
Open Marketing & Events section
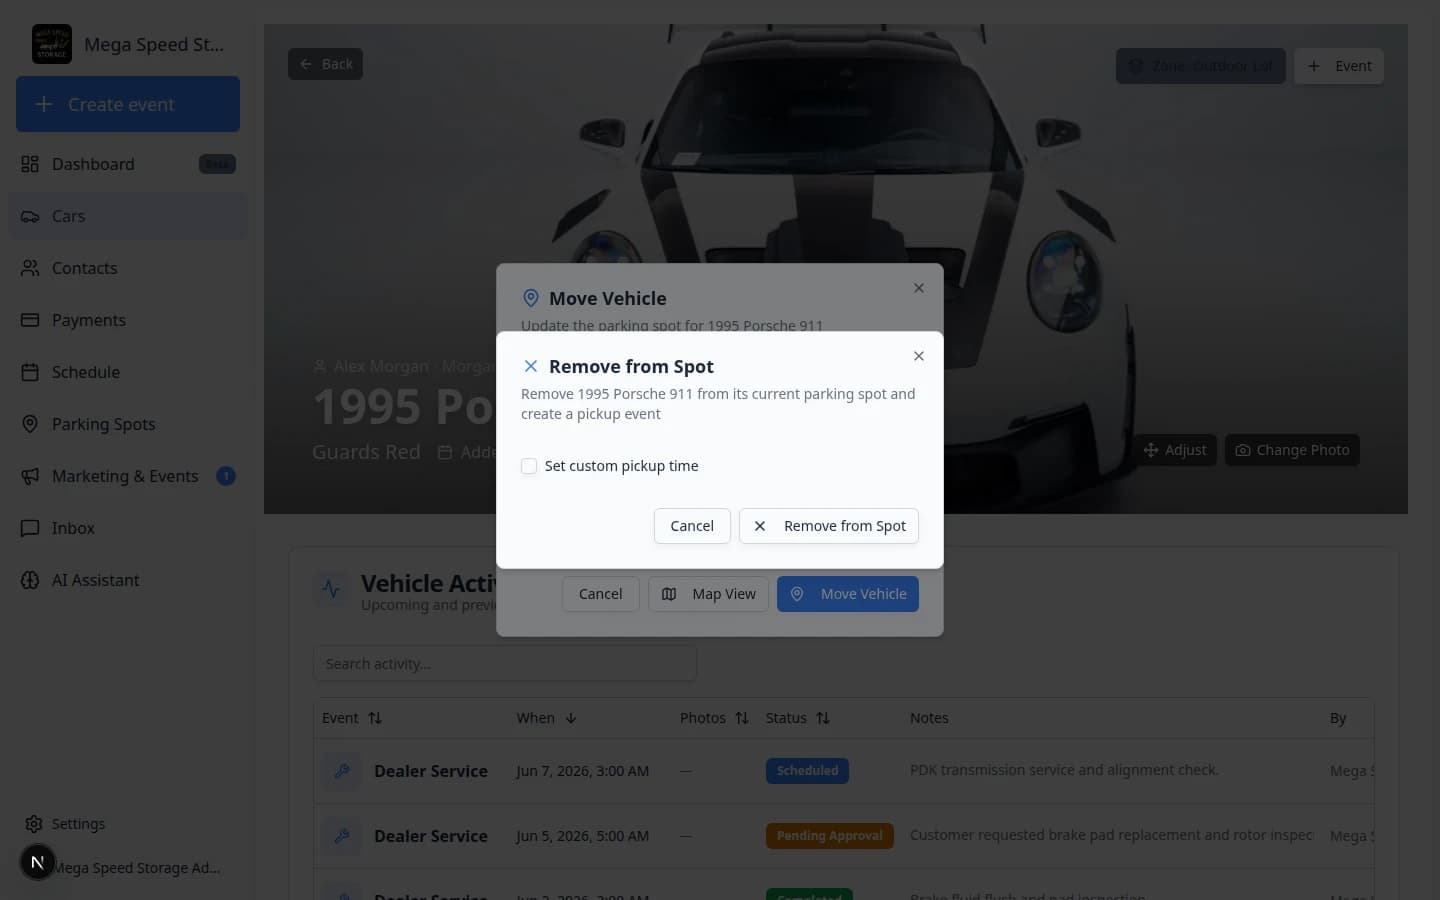coord(128,476)
